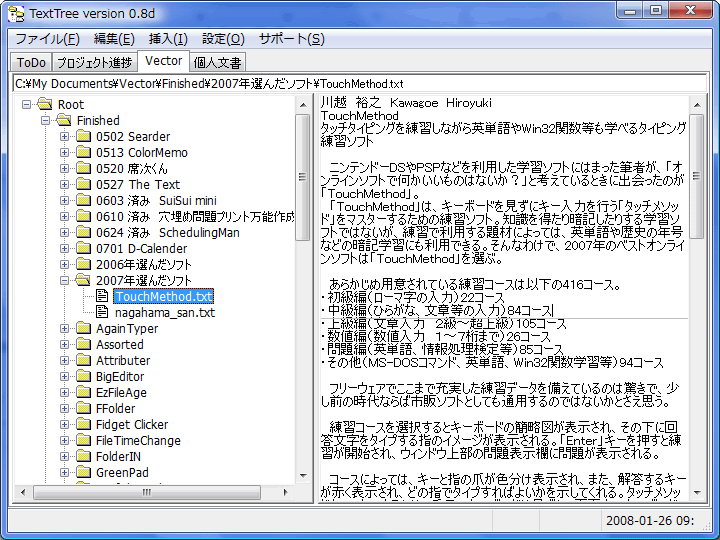Open the 設定(O) menu
Image resolution: width=720 pixels, height=540 pixels.
pyautogui.click(x=223, y=39)
